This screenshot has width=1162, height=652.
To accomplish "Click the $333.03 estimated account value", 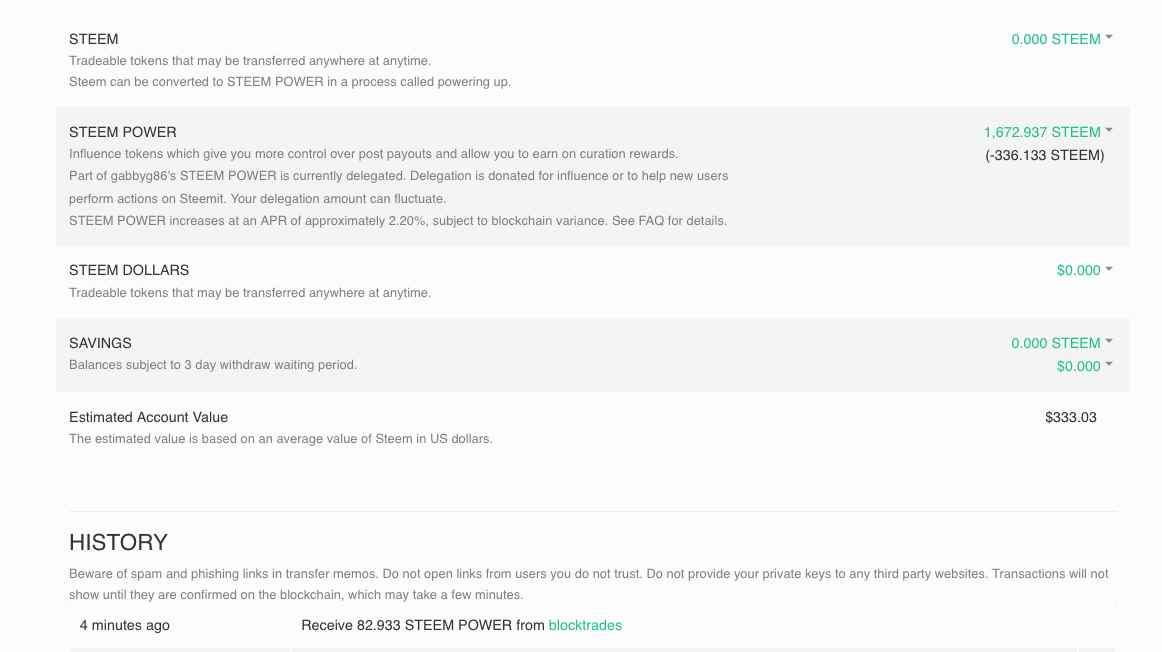I will (x=1070, y=417).
